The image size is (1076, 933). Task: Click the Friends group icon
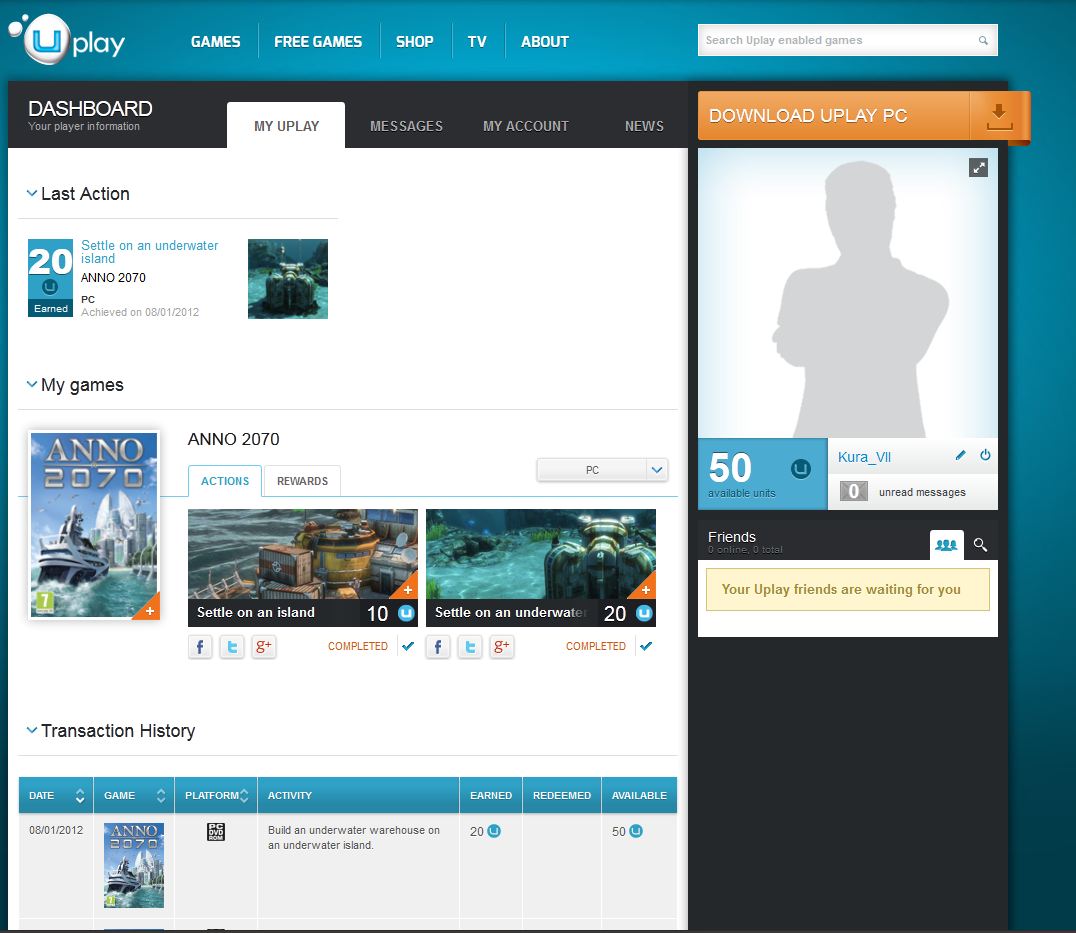coord(946,544)
